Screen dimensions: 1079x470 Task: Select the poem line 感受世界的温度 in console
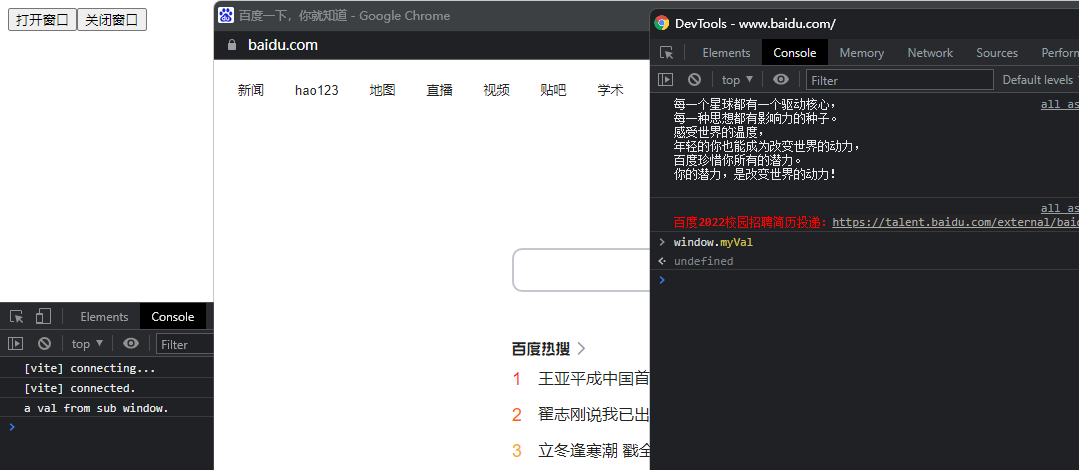click(x=719, y=132)
